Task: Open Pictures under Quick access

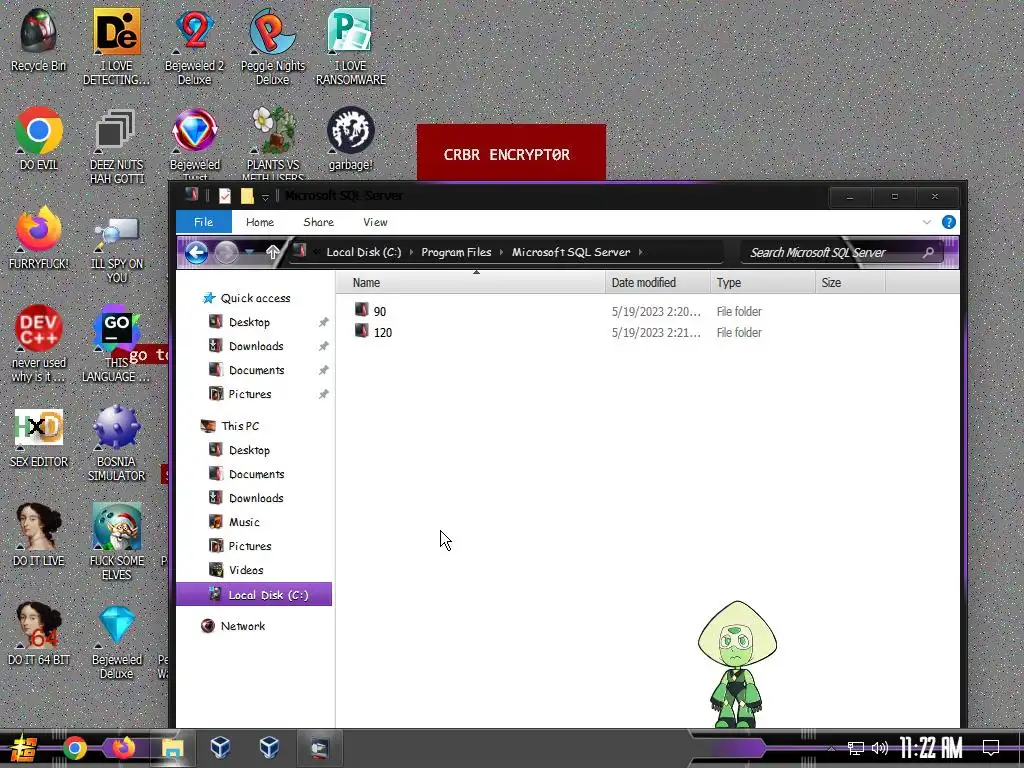Action: pos(249,394)
